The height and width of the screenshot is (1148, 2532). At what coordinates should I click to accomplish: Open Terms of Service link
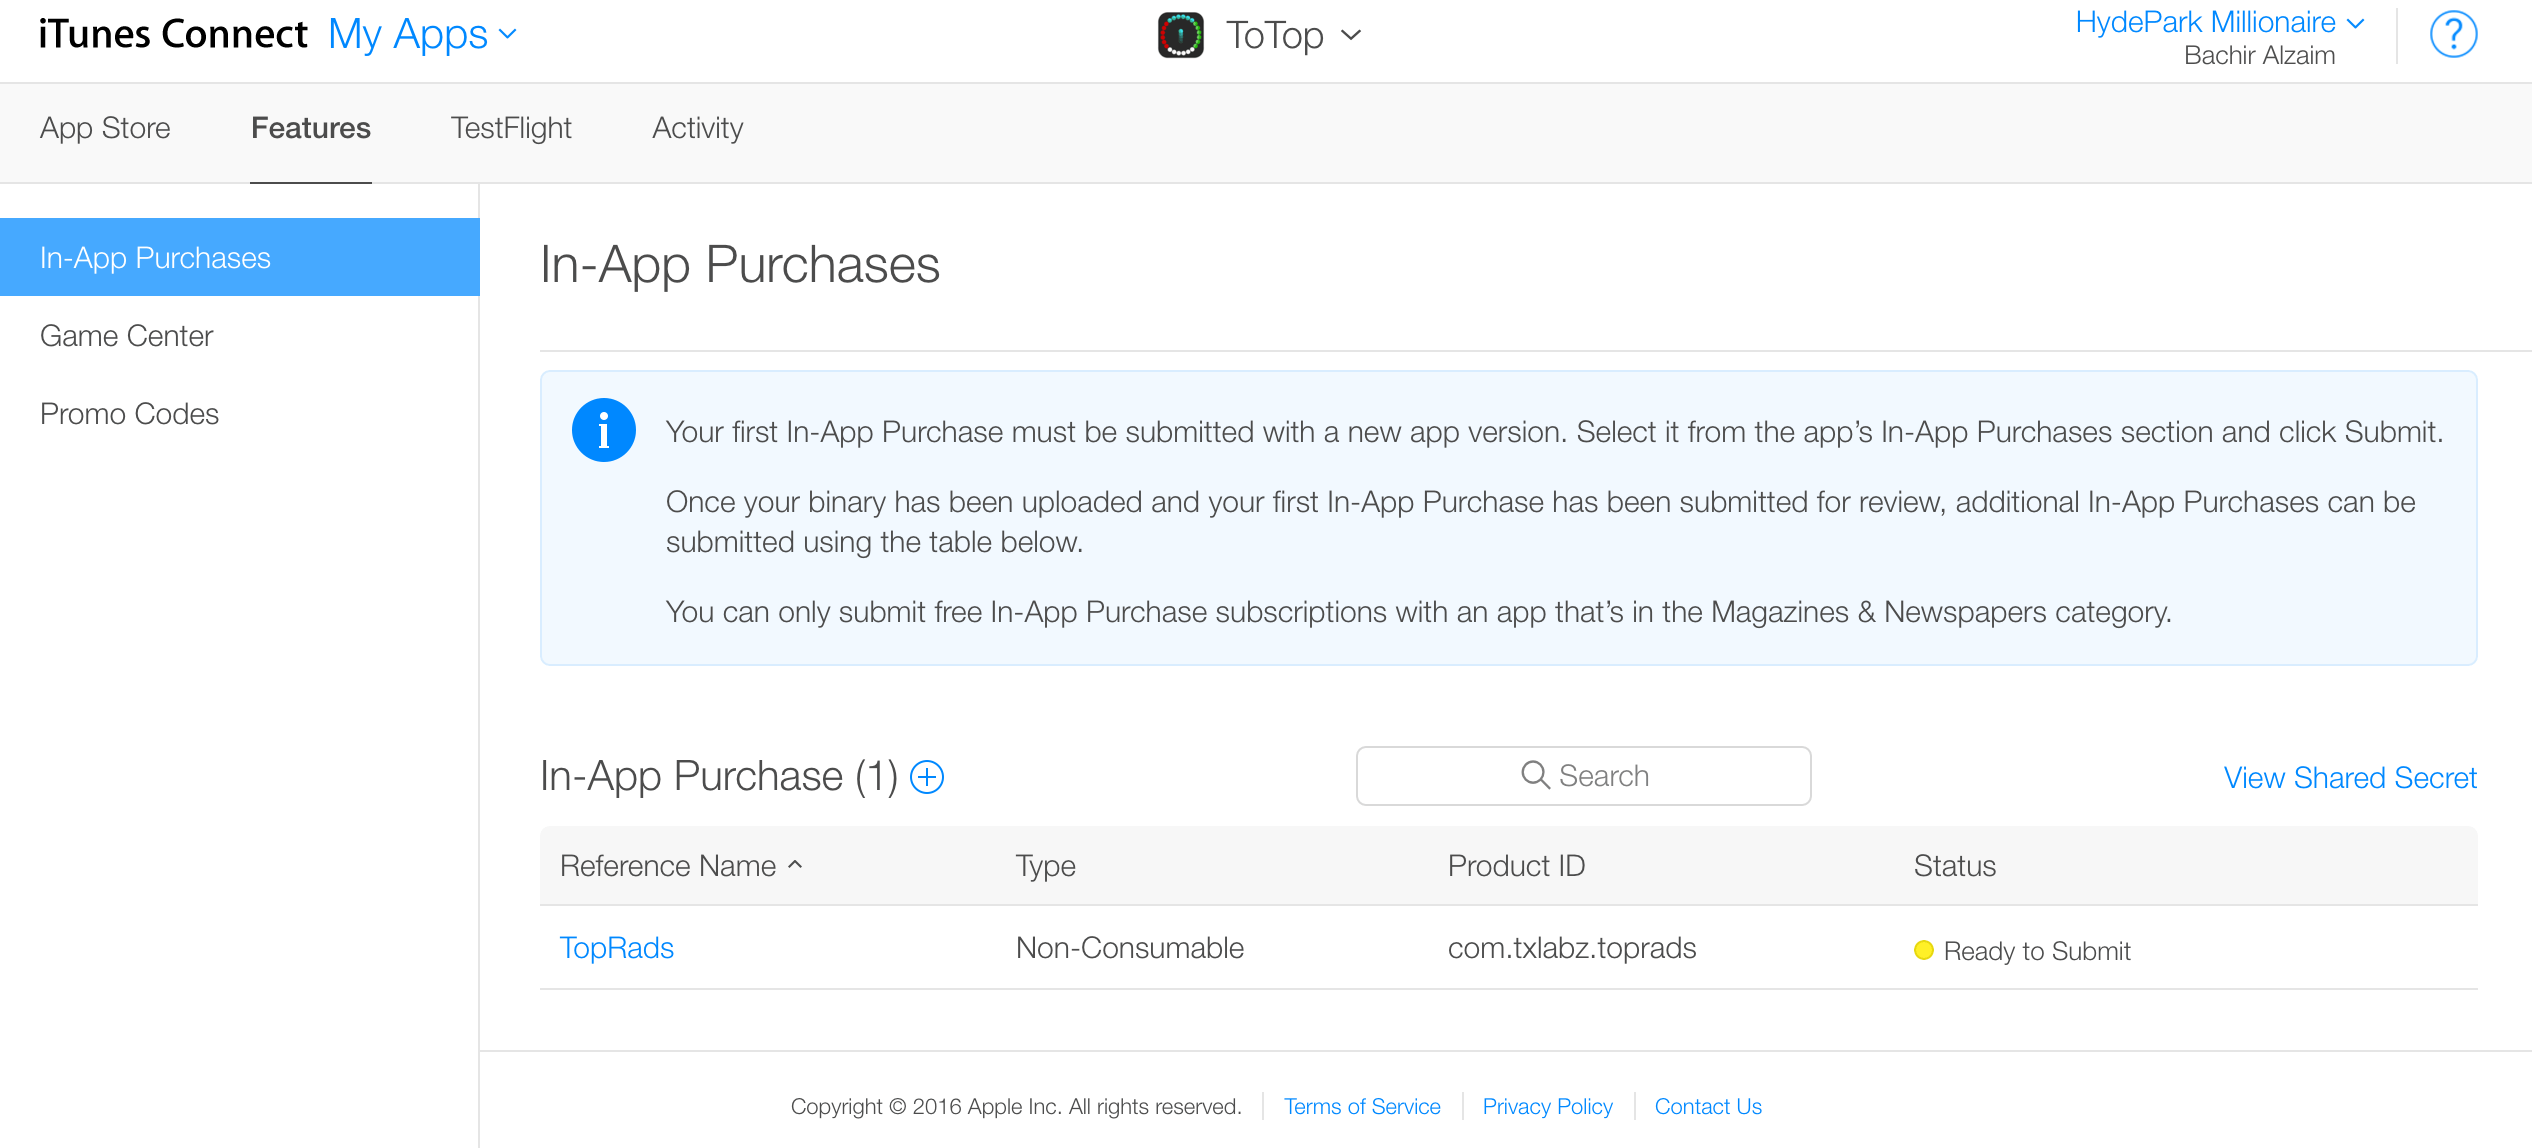pyautogui.click(x=1362, y=1106)
